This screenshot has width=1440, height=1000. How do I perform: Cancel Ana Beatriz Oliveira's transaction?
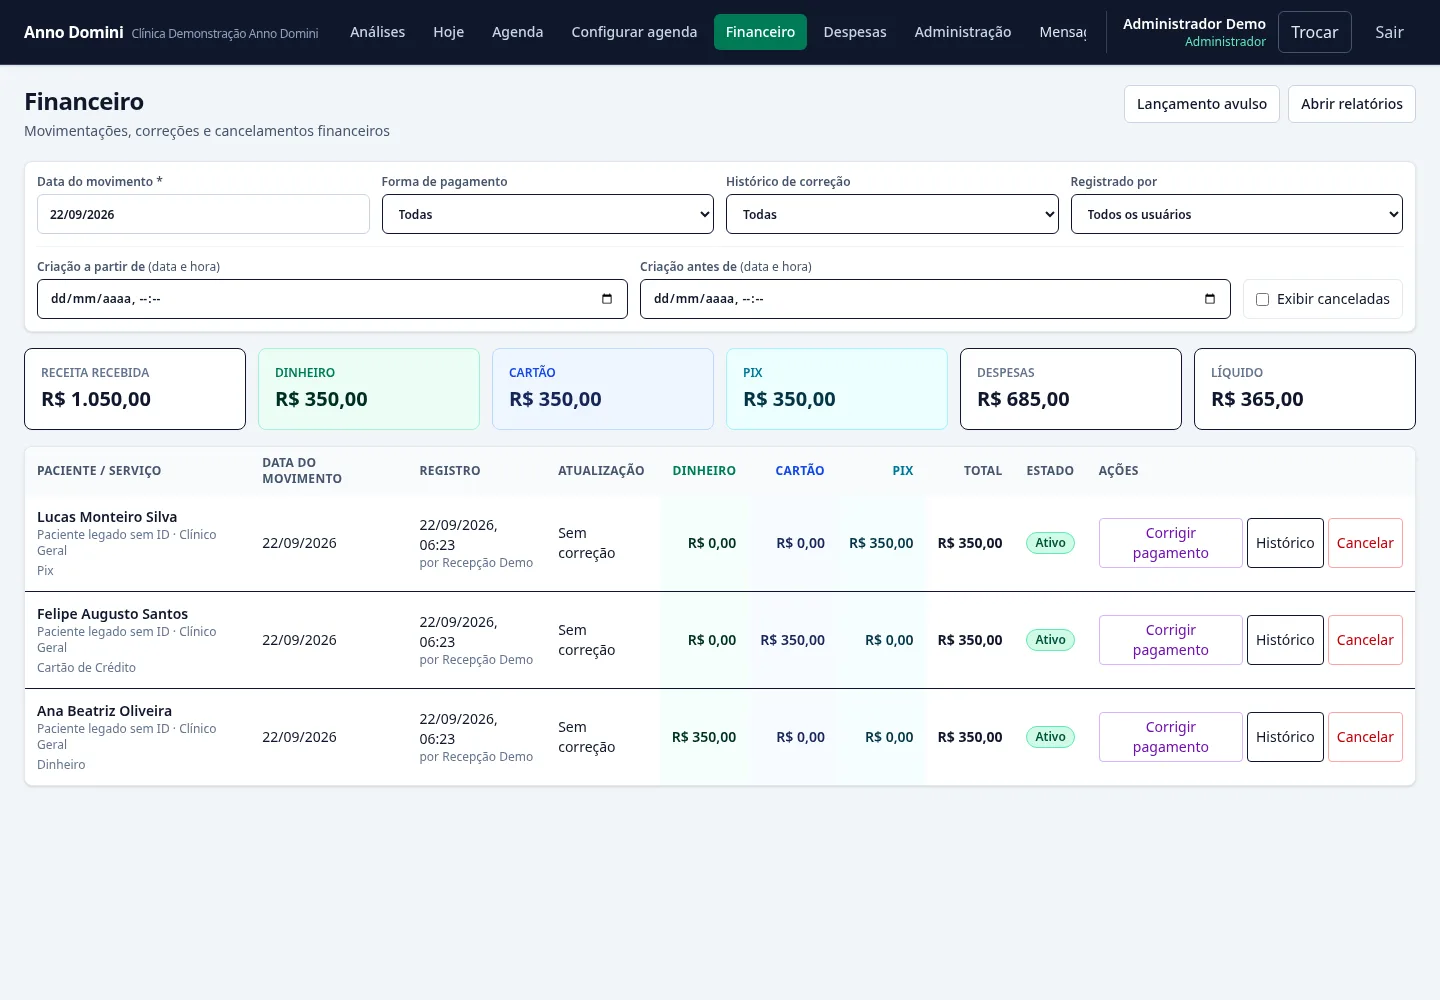[1365, 737]
